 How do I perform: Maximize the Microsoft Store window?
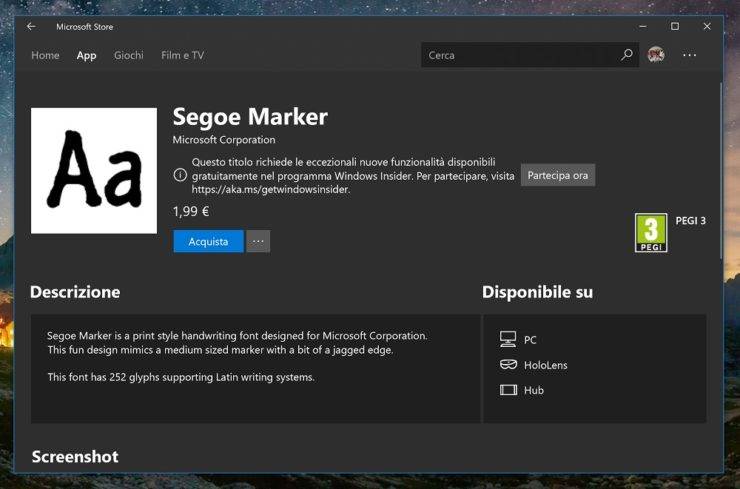[x=675, y=26]
